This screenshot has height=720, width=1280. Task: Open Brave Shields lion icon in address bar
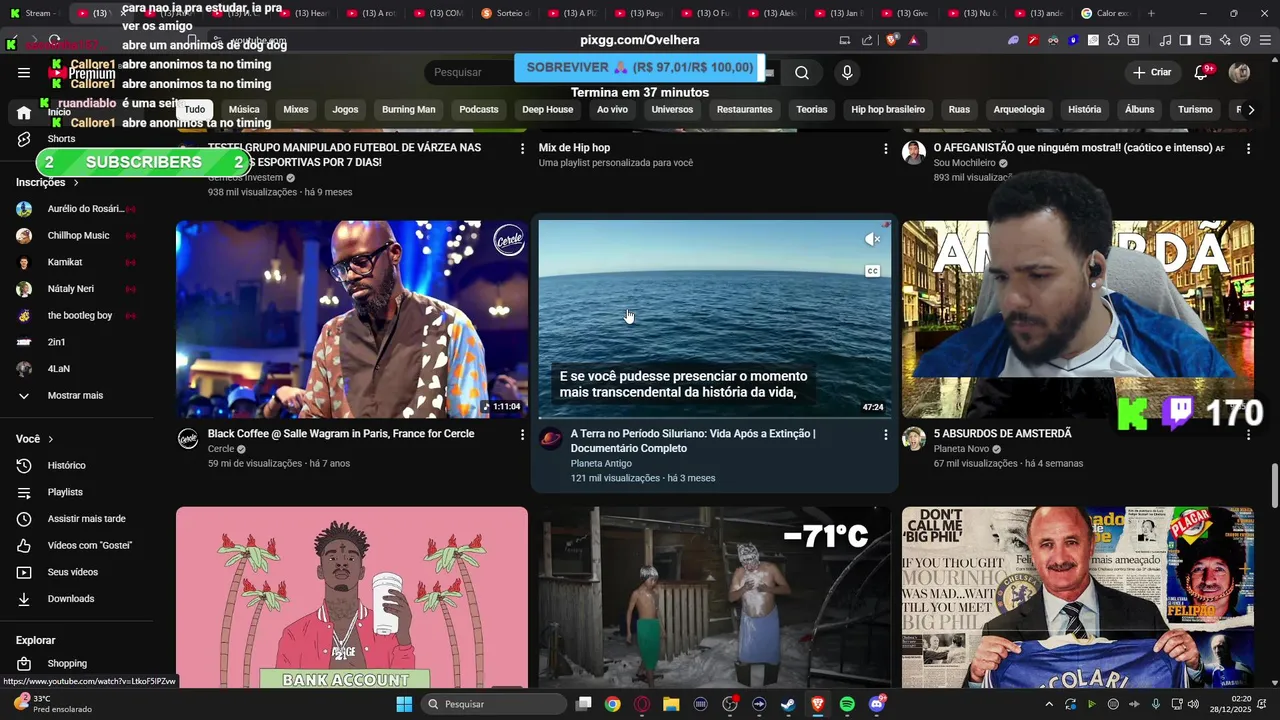(893, 40)
